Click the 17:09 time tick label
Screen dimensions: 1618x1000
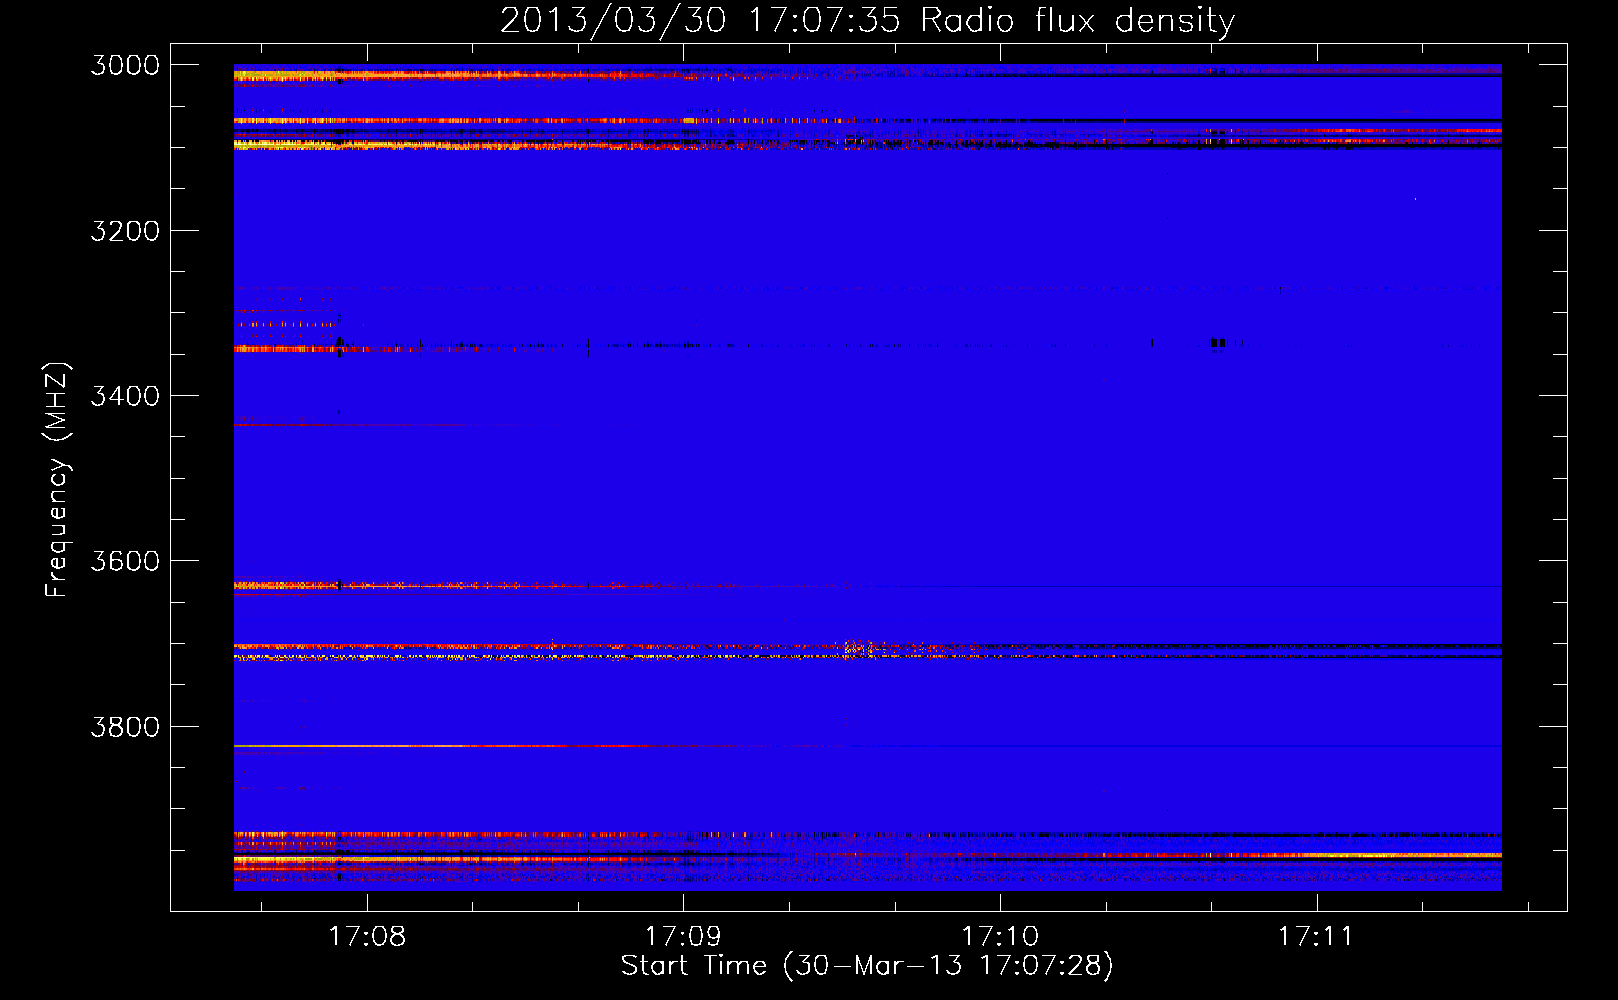683,936
